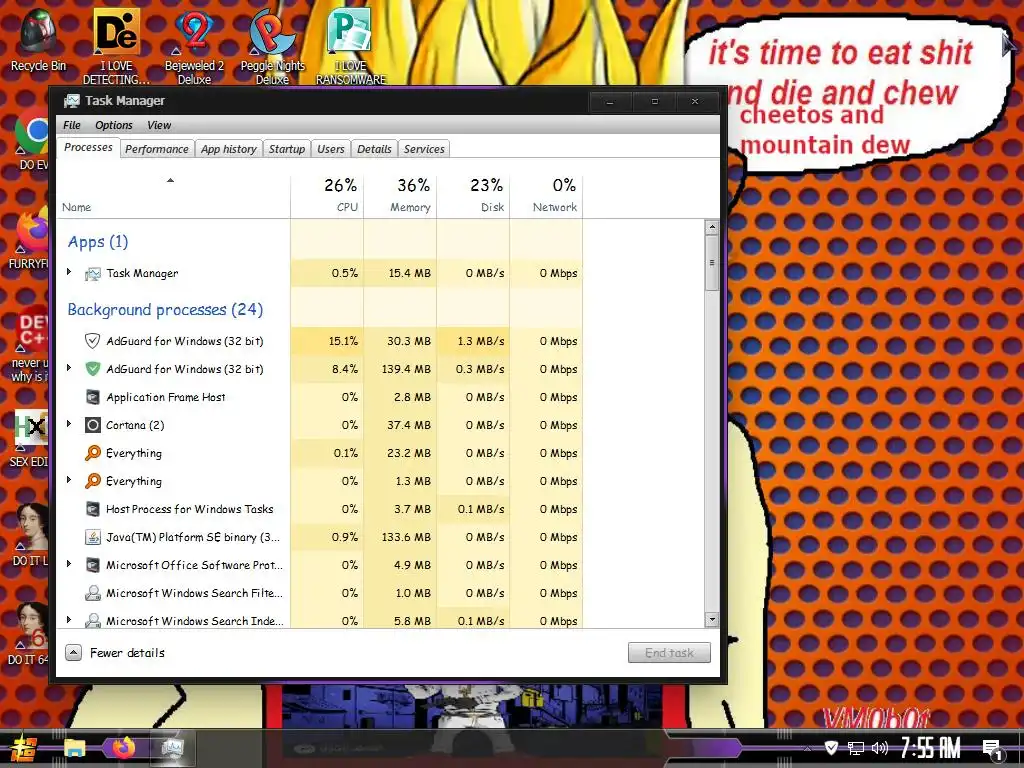Click the Task Manager app row icon
The width and height of the screenshot is (1024, 768).
[93, 274]
